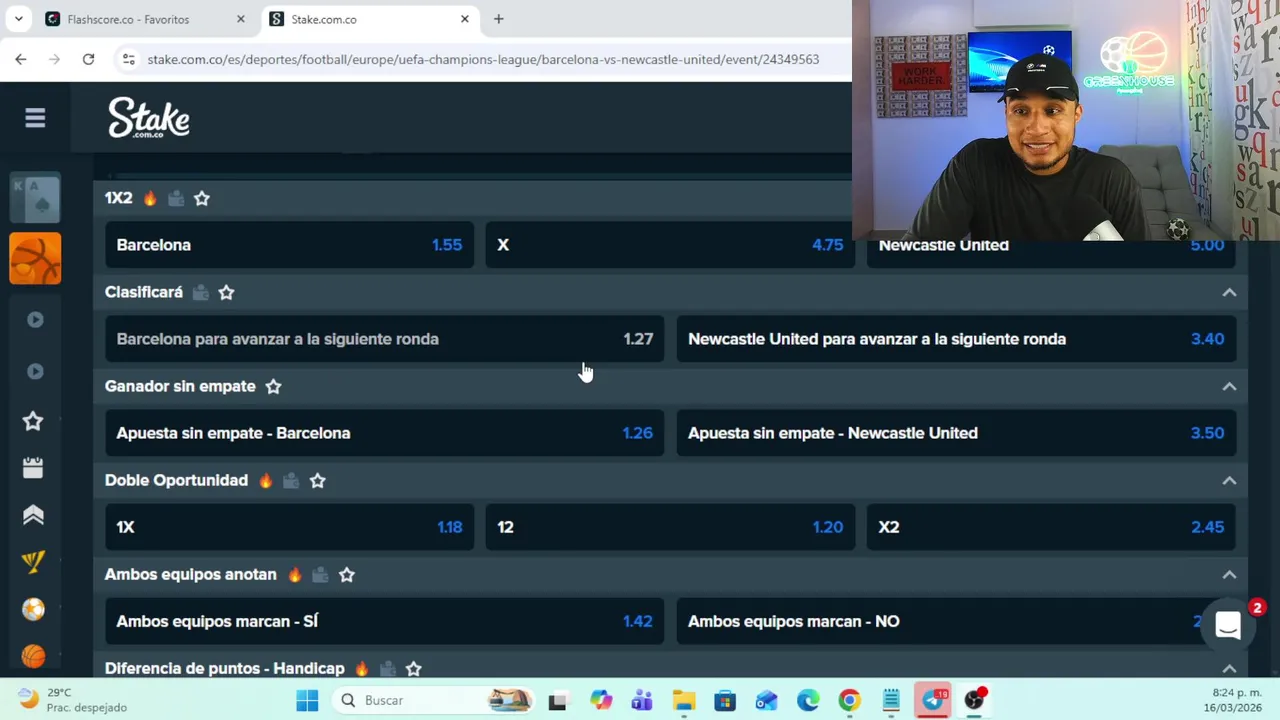
Task: Favorite Ambos equipos anotan with star
Action: click(x=346, y=574)
